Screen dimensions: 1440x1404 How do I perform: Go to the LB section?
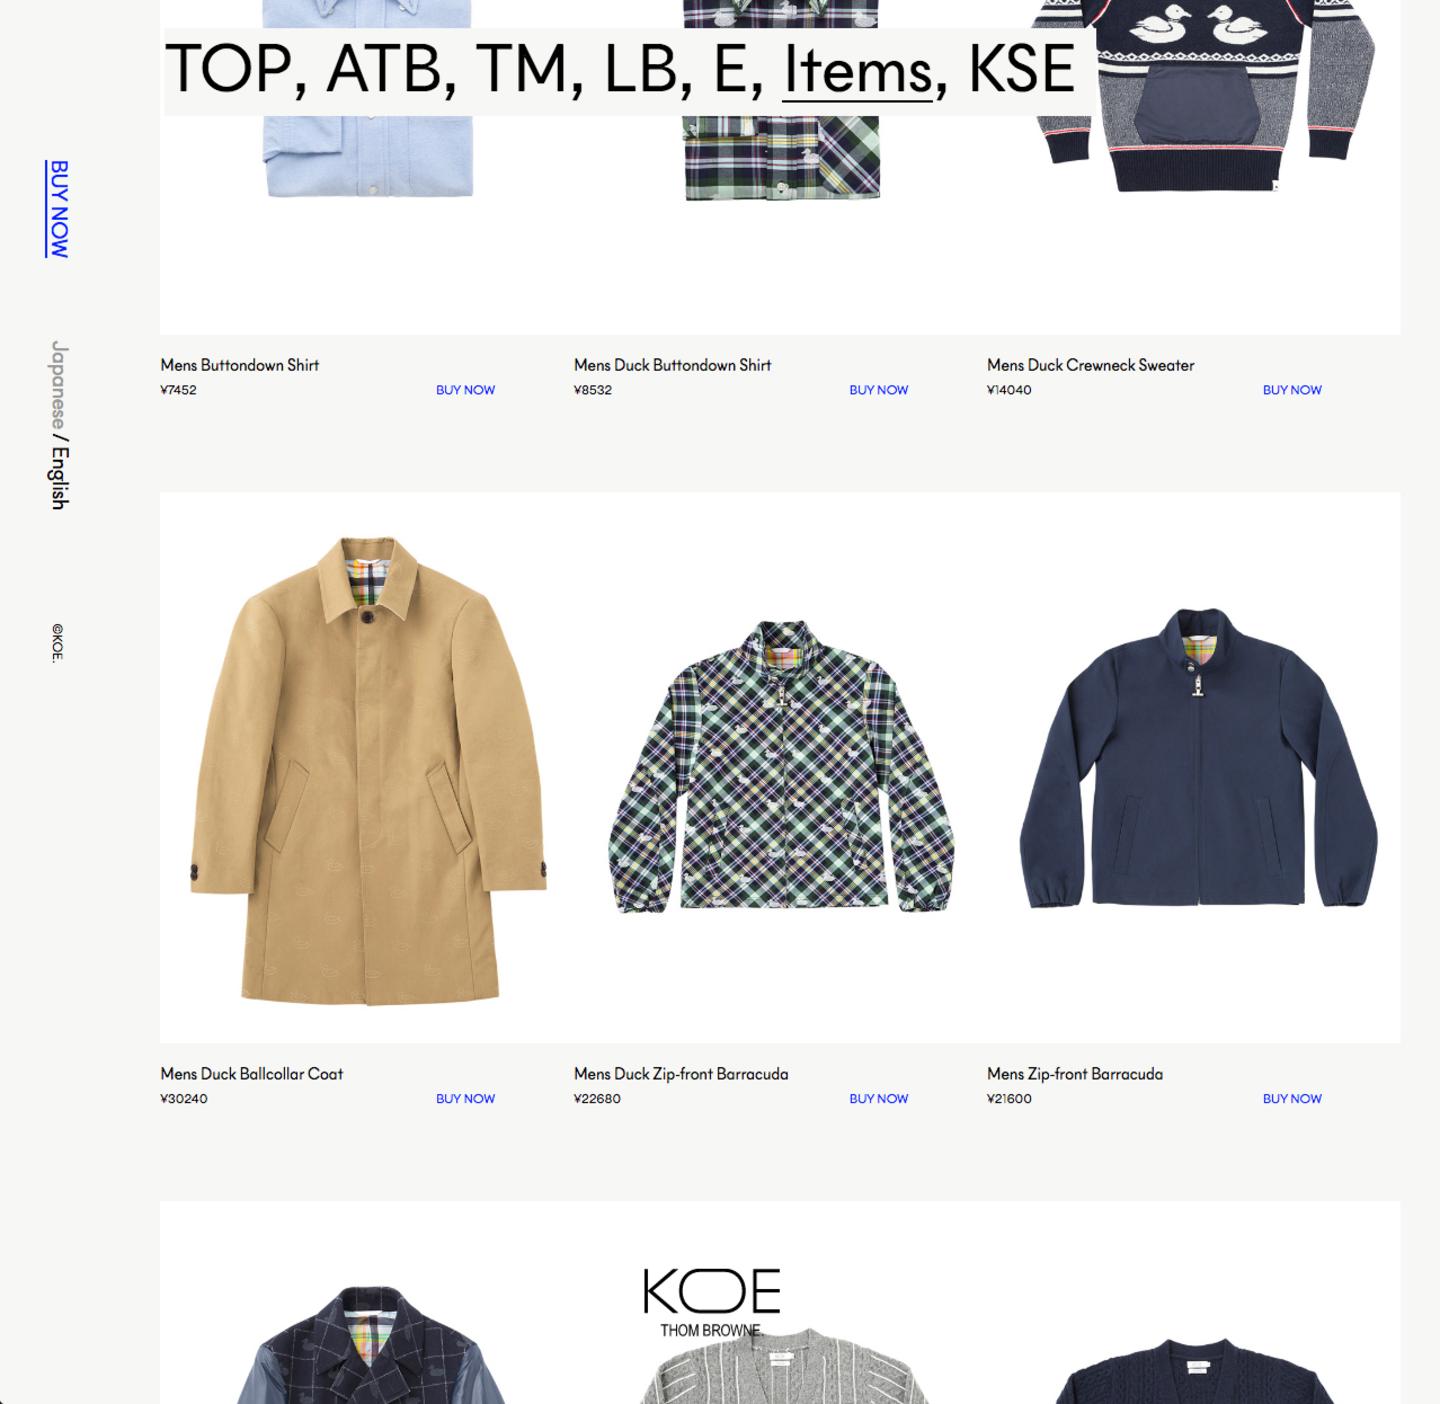coord(640,68)
